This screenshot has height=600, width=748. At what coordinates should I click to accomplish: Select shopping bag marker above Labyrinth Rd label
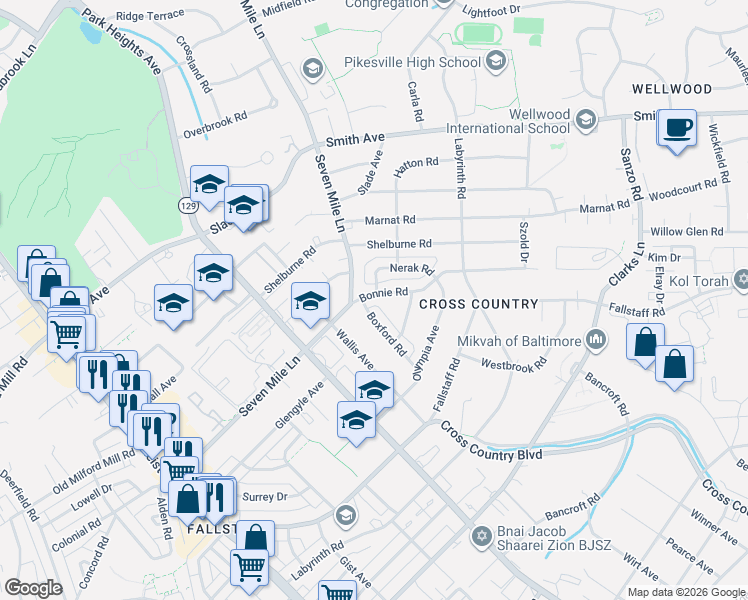point(255,538)
